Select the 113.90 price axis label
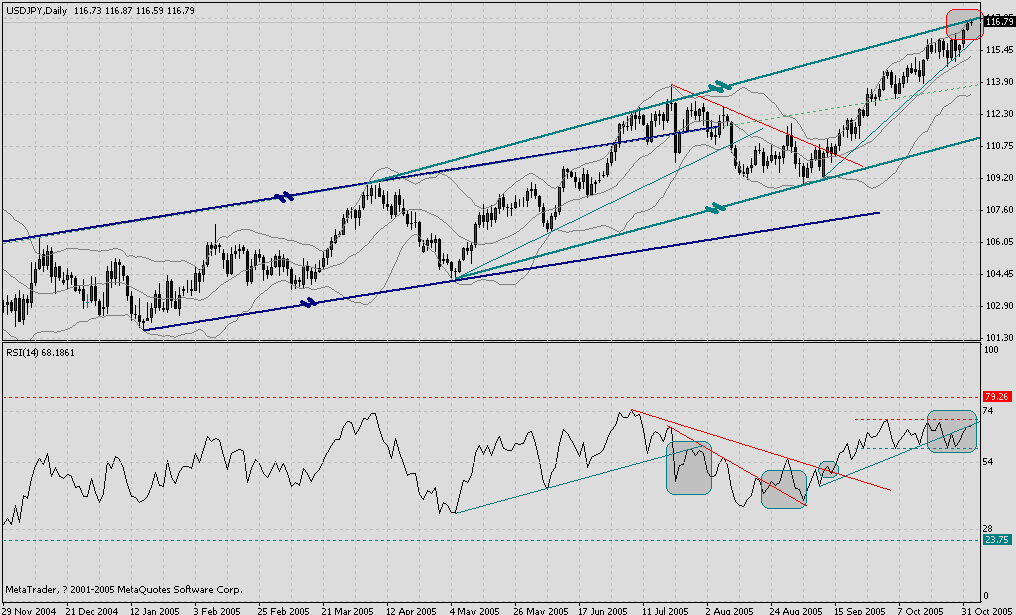The width and height of the screenshot is (1016, 615). pos(998,82)
